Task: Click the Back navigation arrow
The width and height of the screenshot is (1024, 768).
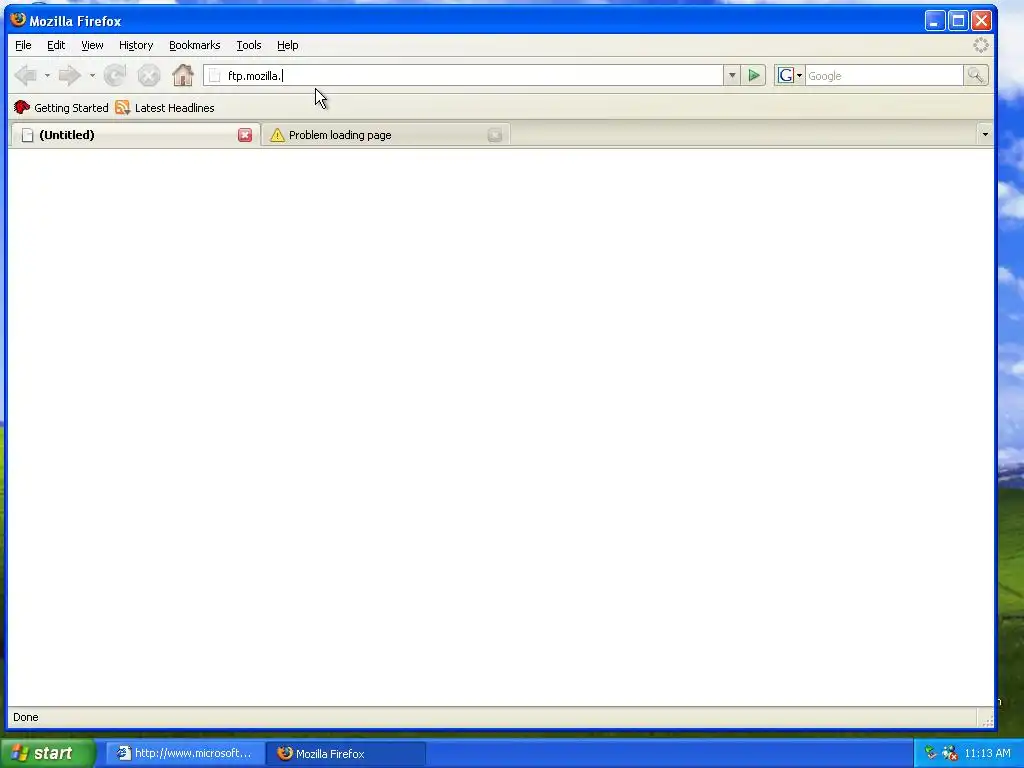Action: (26, 76)
